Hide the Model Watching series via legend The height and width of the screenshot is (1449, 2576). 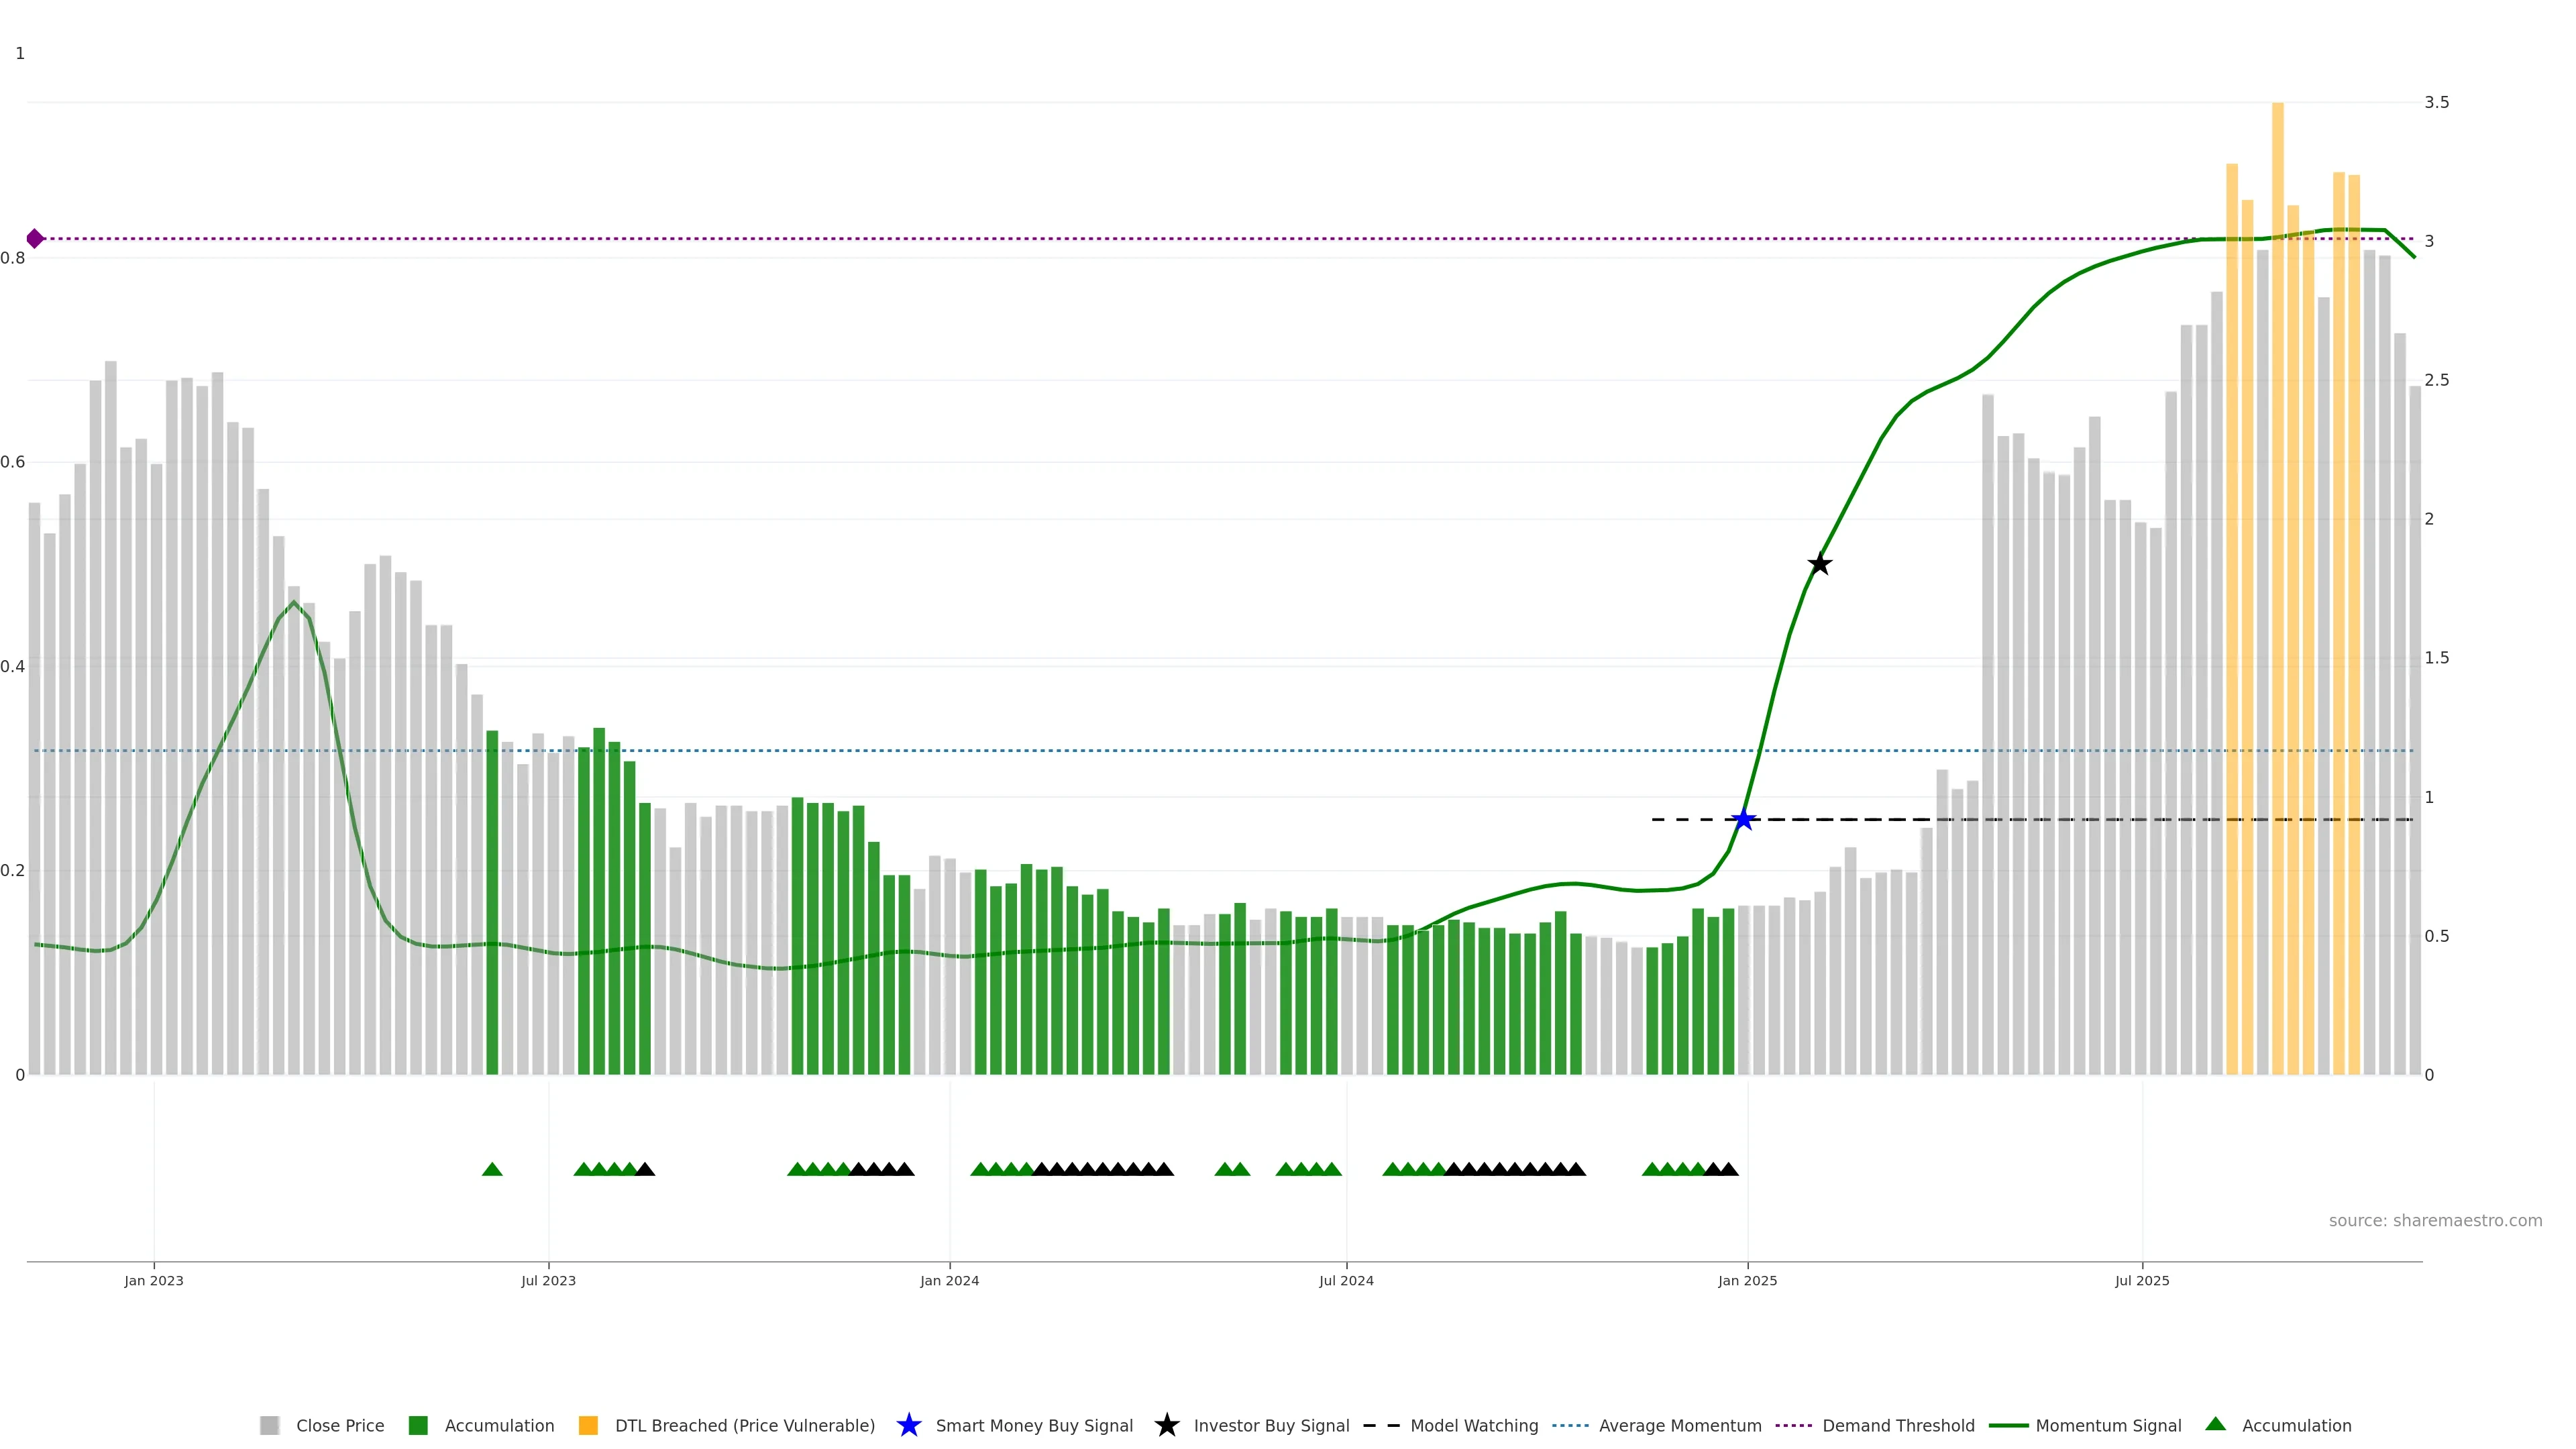1473,1425
